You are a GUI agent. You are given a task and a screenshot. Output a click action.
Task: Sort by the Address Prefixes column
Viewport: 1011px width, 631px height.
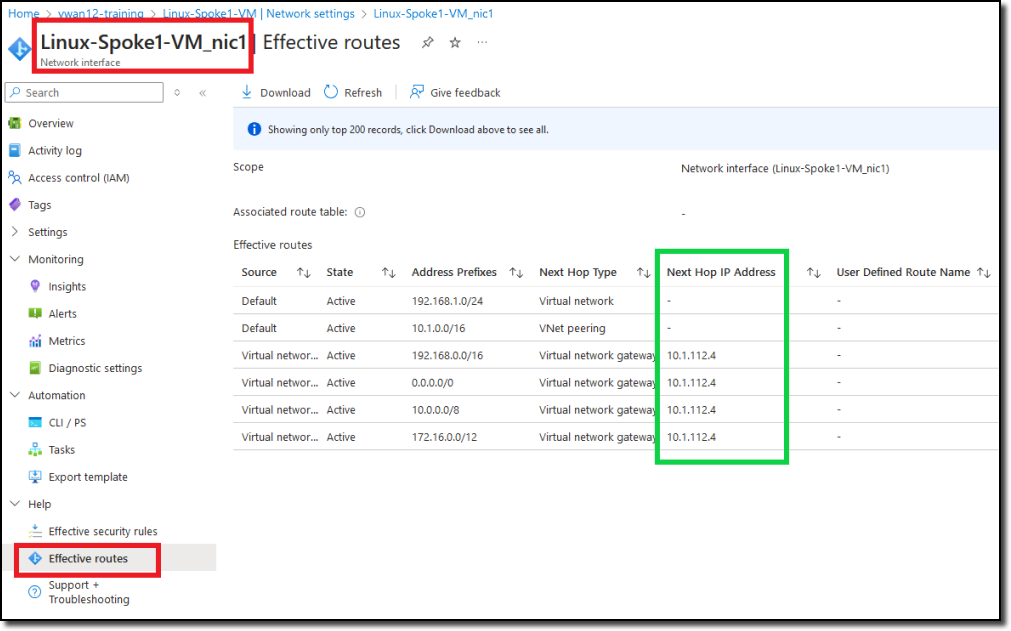pyautogui.click(x=516, y=273)
